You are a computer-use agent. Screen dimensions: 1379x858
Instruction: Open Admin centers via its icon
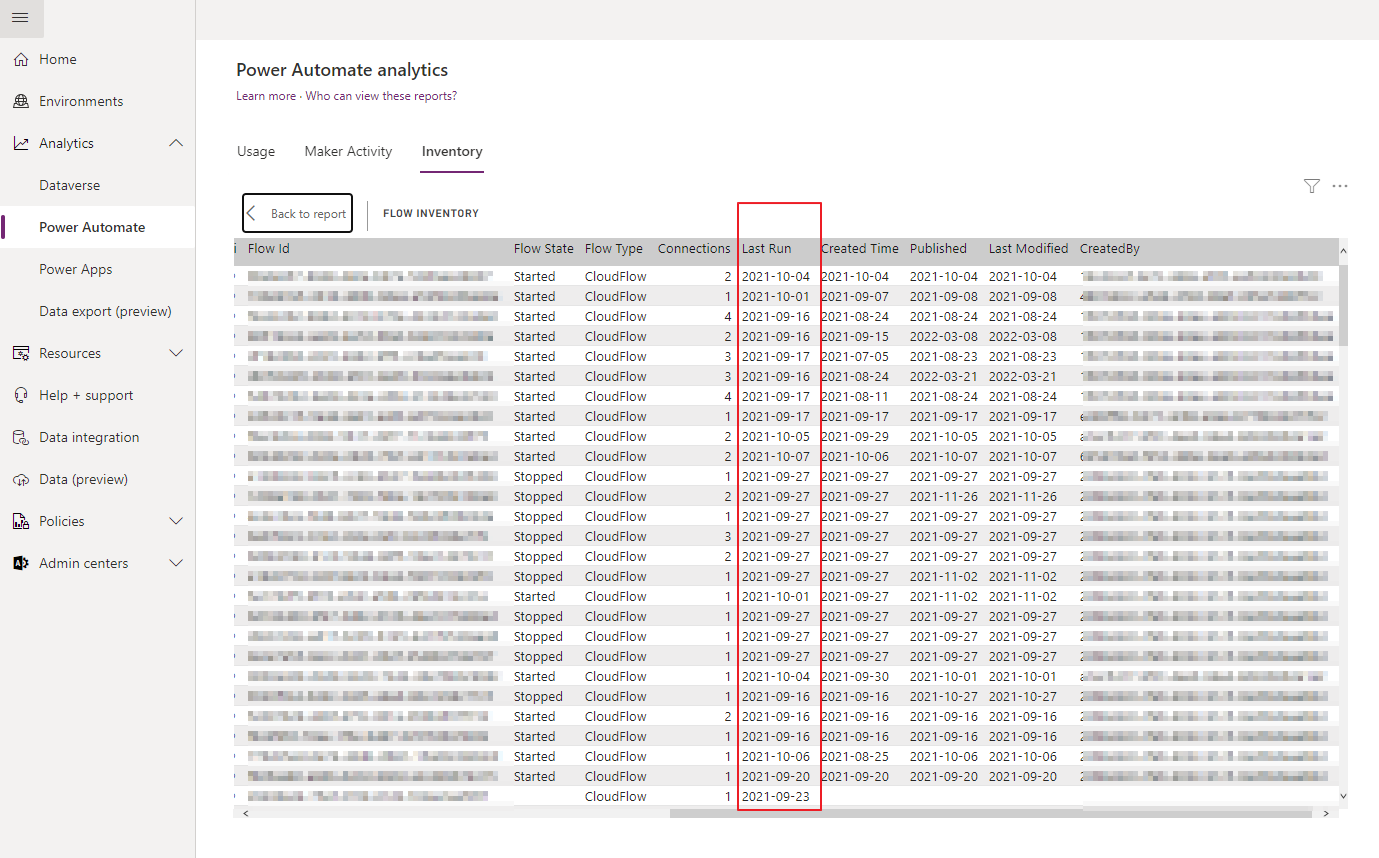(x=20, y=562)
